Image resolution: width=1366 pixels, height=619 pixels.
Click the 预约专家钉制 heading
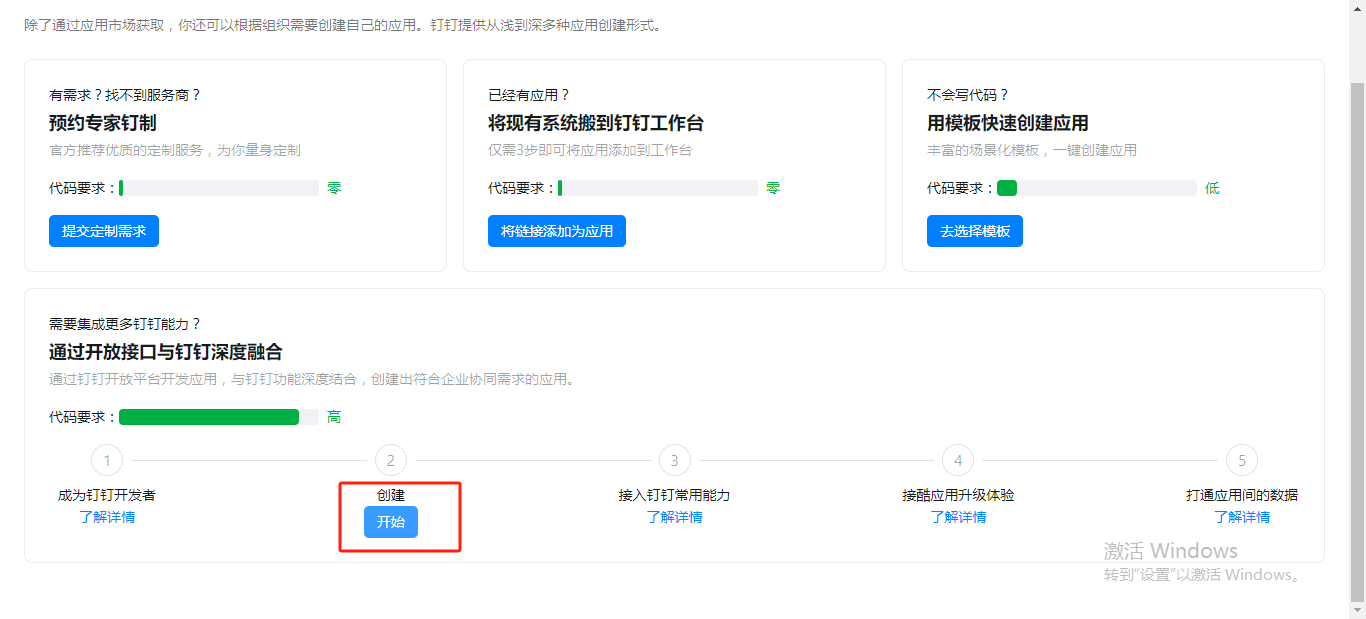tap(103, 123)
